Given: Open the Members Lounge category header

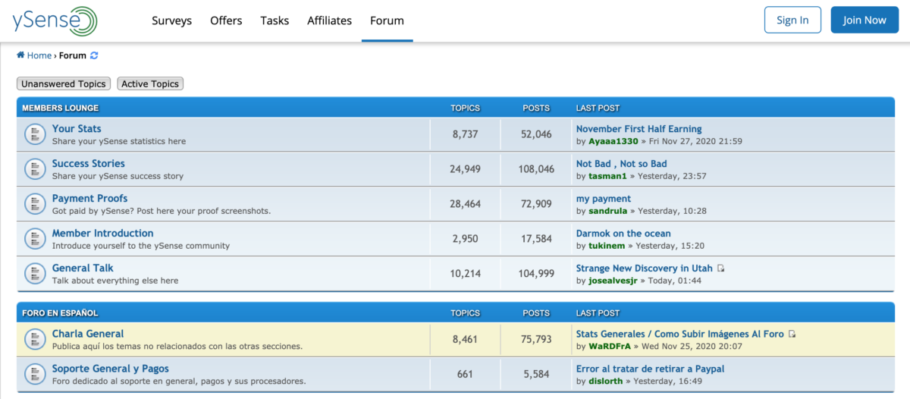Looking at the screenshot, I should (60, 108).
